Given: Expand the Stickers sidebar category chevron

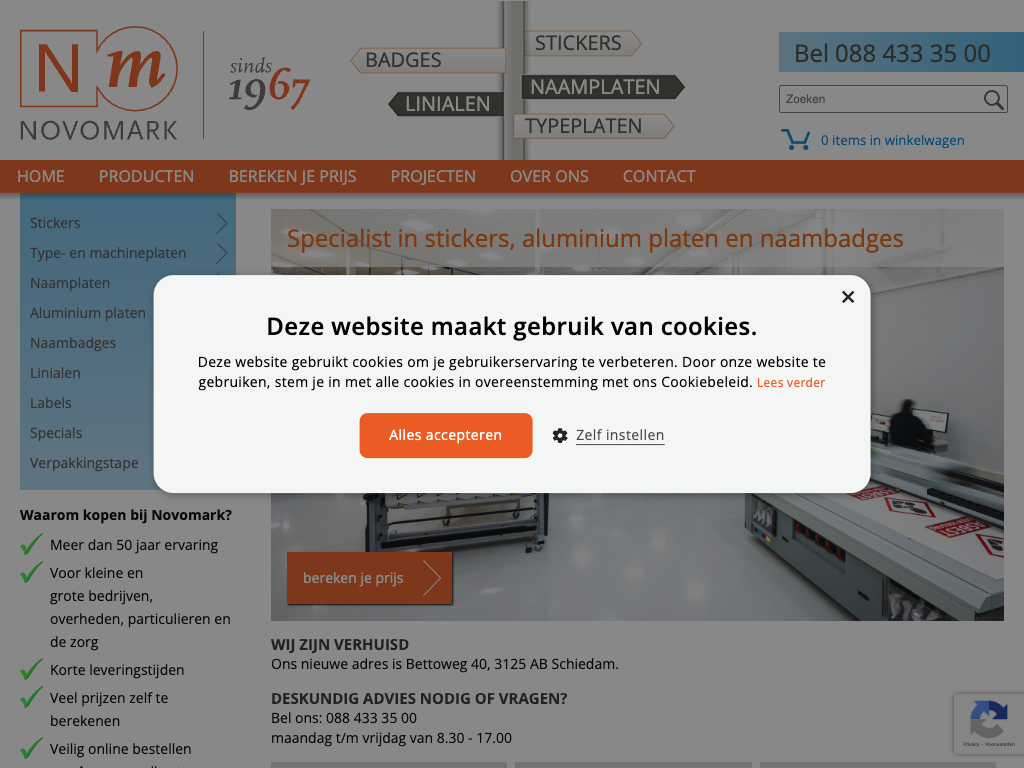Looking at the screenshot, I should [222, 223].
